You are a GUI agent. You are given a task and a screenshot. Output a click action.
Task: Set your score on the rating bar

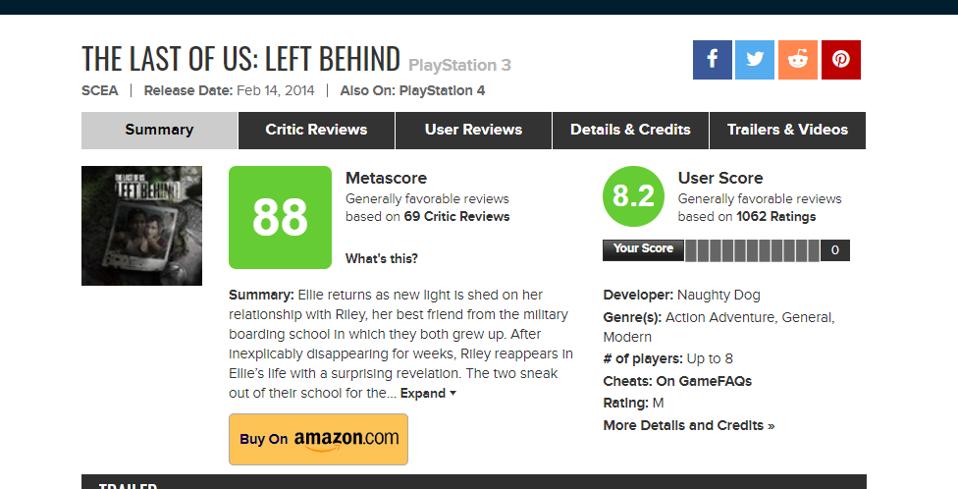coord(752,250)
